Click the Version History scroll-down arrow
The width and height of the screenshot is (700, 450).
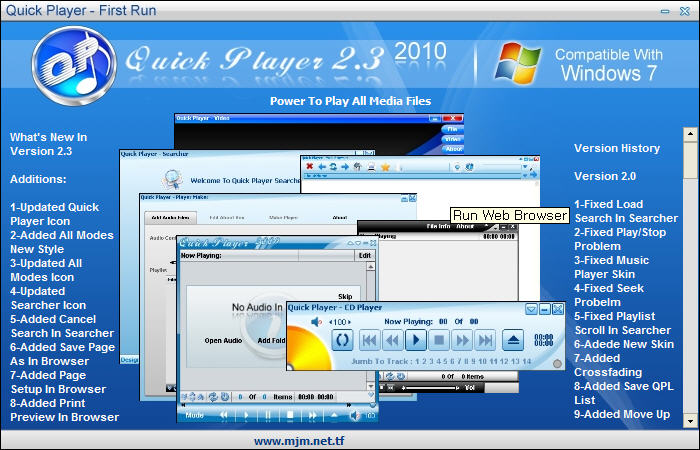point(690,421)
